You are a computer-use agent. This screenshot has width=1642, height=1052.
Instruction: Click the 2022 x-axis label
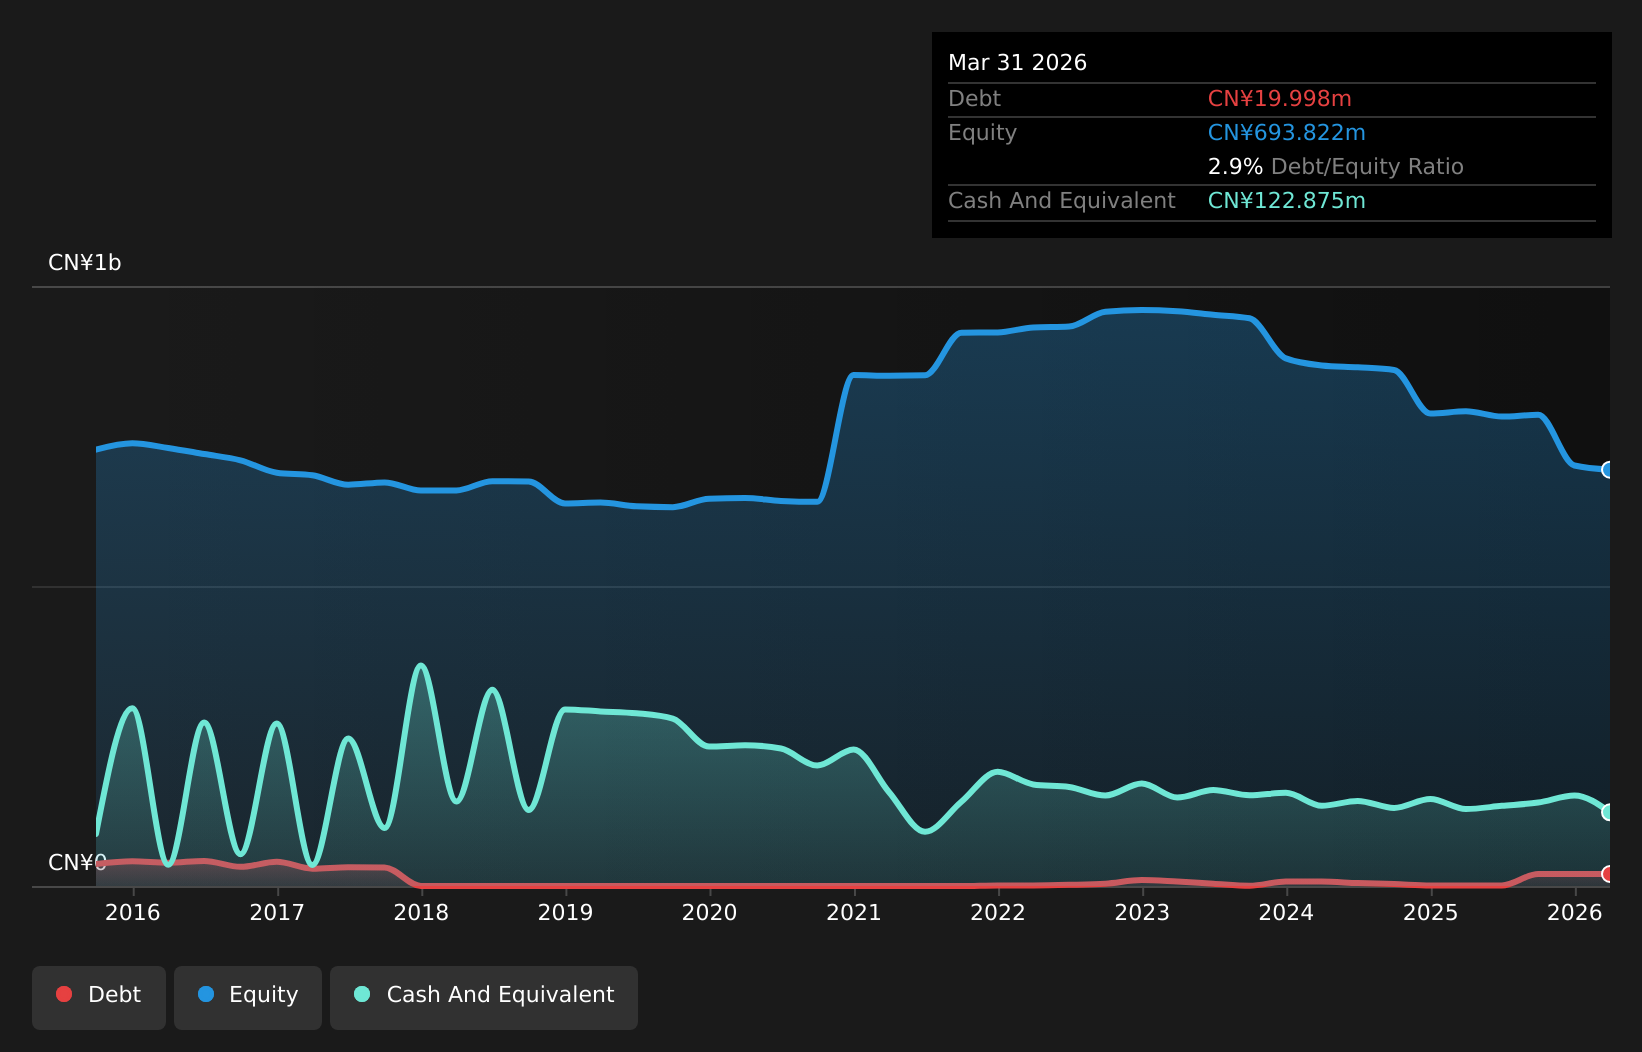(x=998, y=912)
